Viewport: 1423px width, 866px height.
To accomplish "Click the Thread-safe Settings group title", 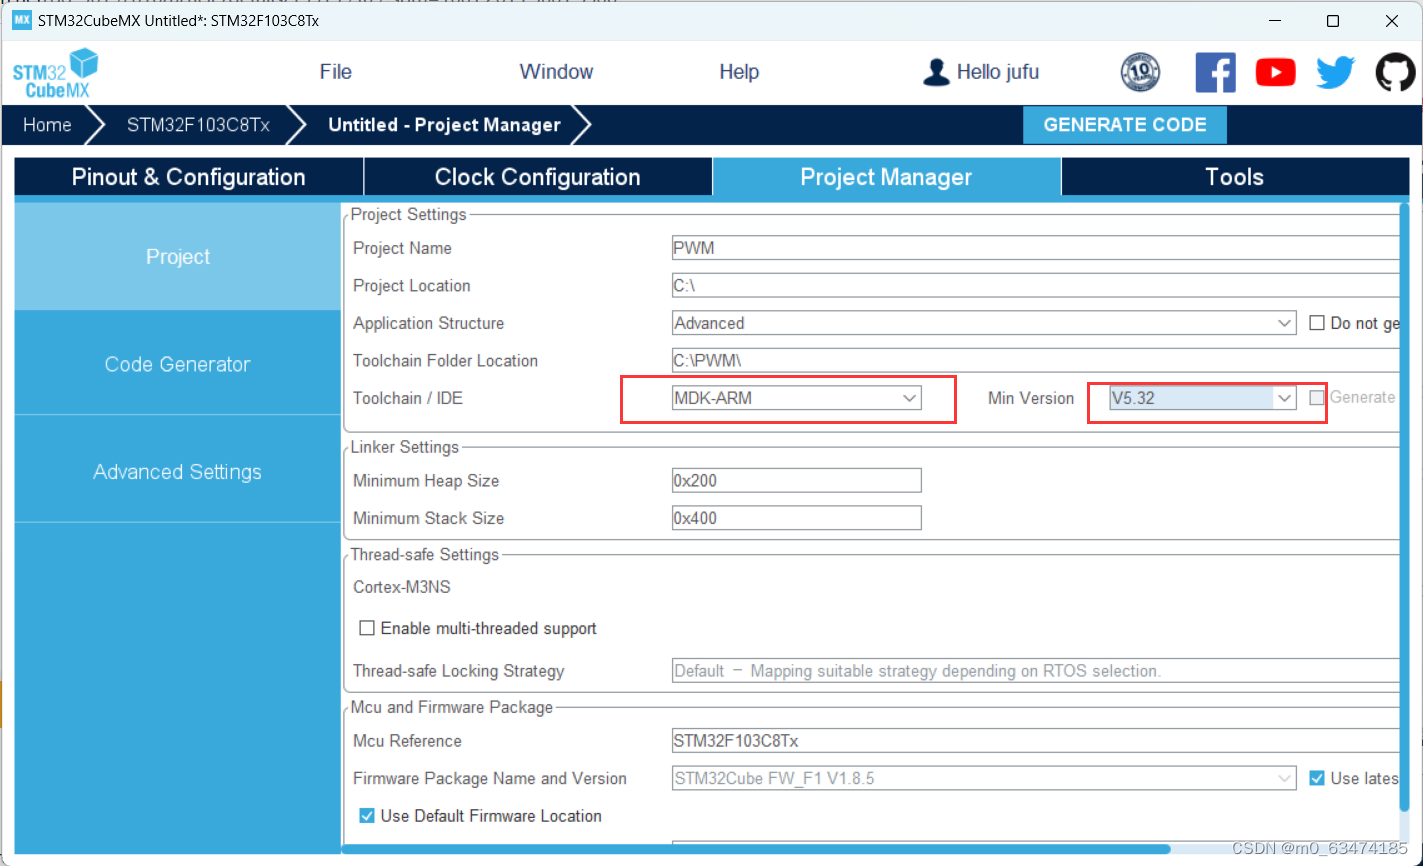I will (425, 554).
